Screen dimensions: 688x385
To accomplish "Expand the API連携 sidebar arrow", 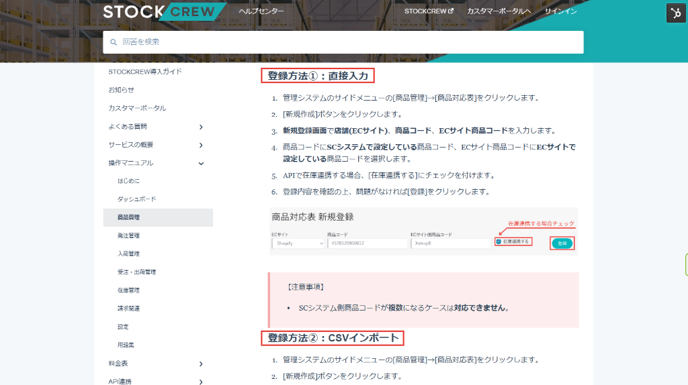I will point(201,381).
